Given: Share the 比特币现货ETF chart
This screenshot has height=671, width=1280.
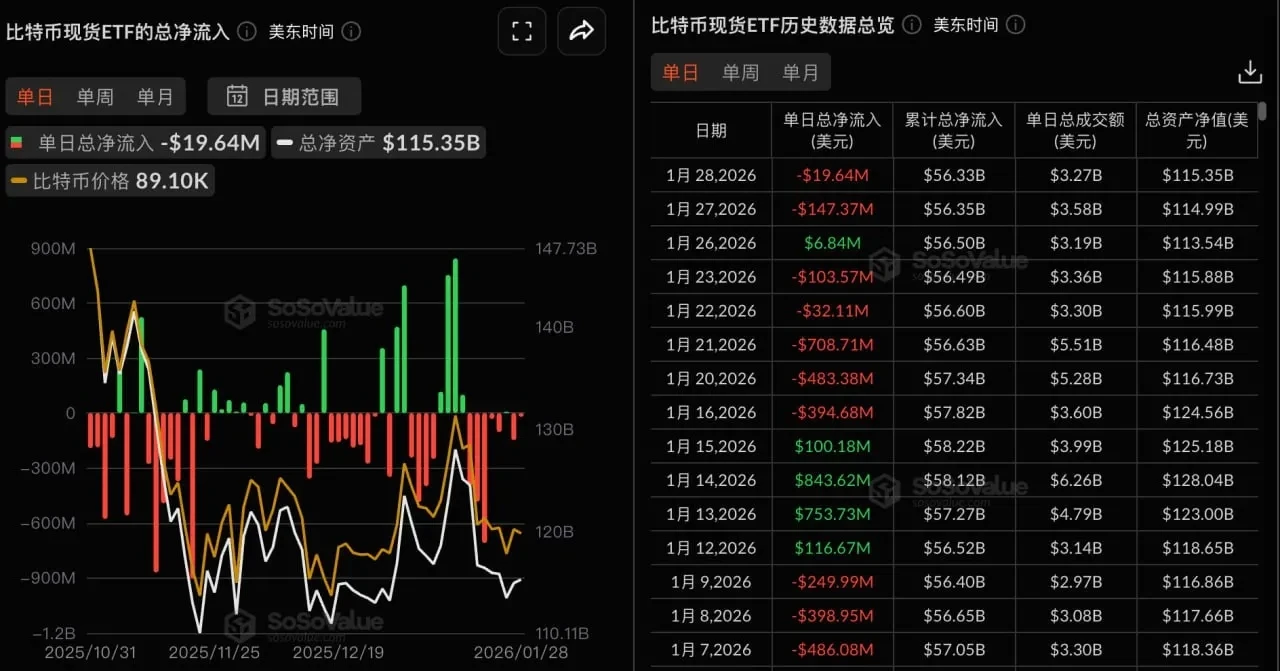Looking at the screenshot, I should pyautogui.click(x=581, y=31).
